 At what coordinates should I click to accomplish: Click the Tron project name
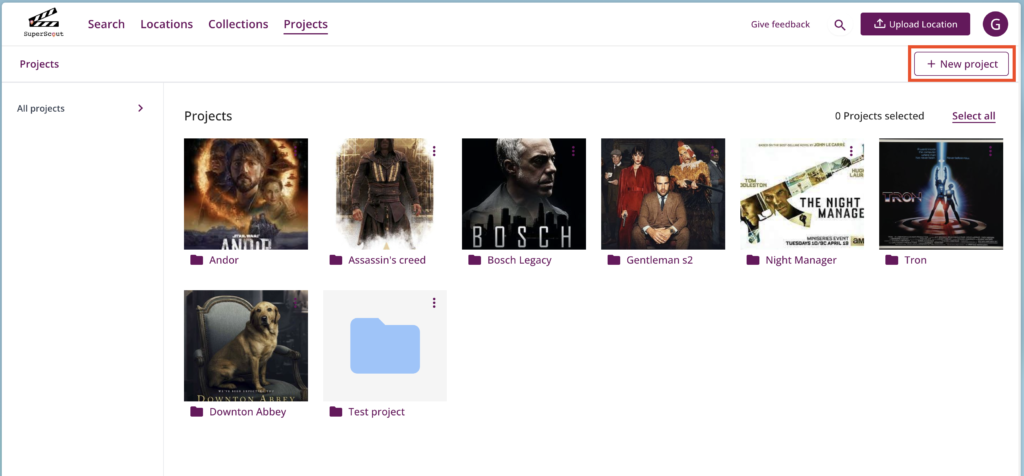coord(916,260)
